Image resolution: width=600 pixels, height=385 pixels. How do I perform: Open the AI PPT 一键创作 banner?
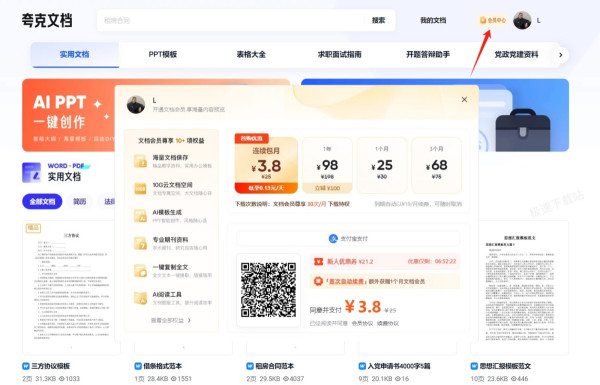[x=68, y=115]
